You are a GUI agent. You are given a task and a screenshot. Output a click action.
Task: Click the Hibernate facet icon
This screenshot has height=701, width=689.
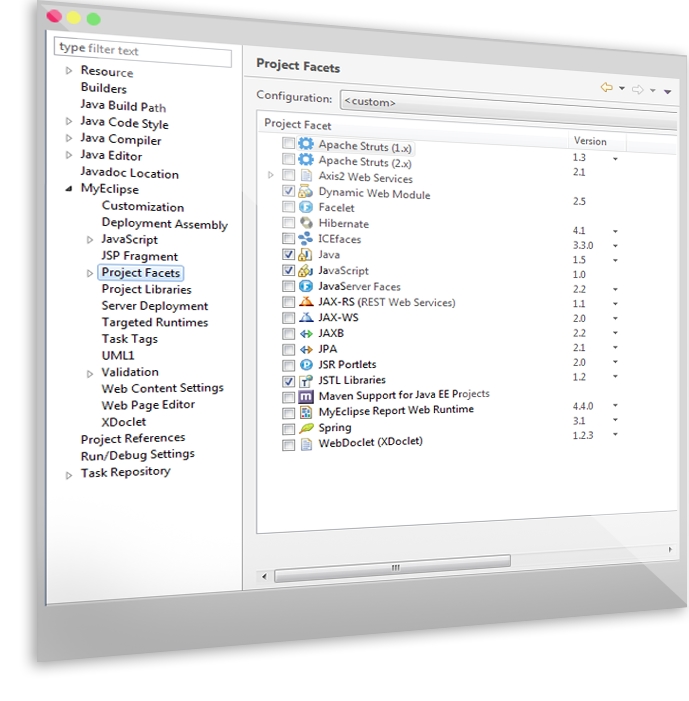pos(306,223)
